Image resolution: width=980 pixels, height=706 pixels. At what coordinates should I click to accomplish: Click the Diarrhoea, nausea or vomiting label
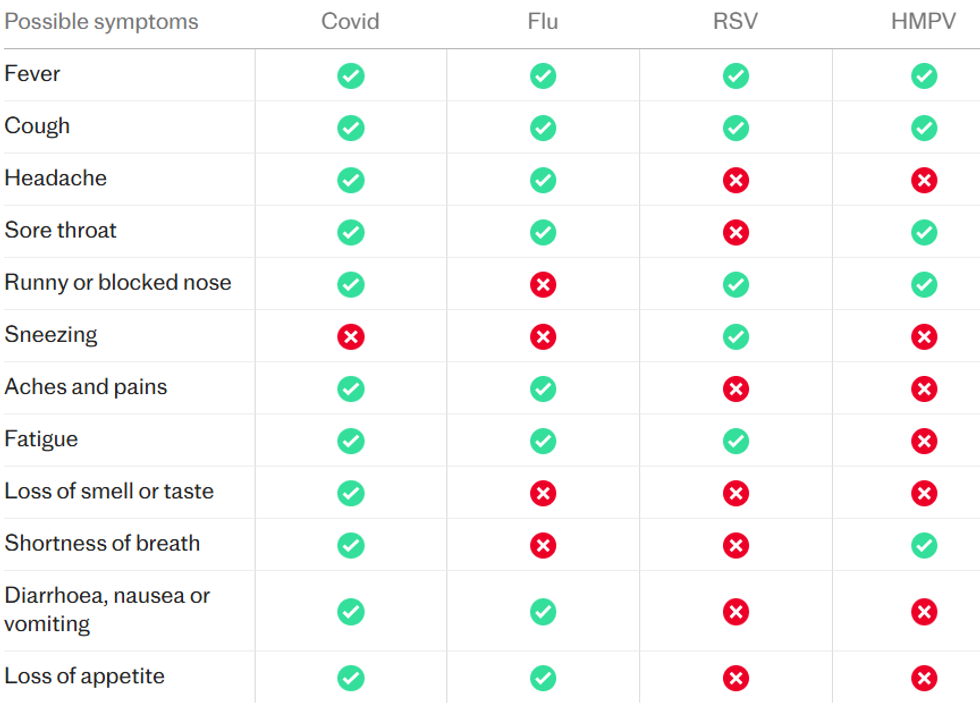point(107,609)
